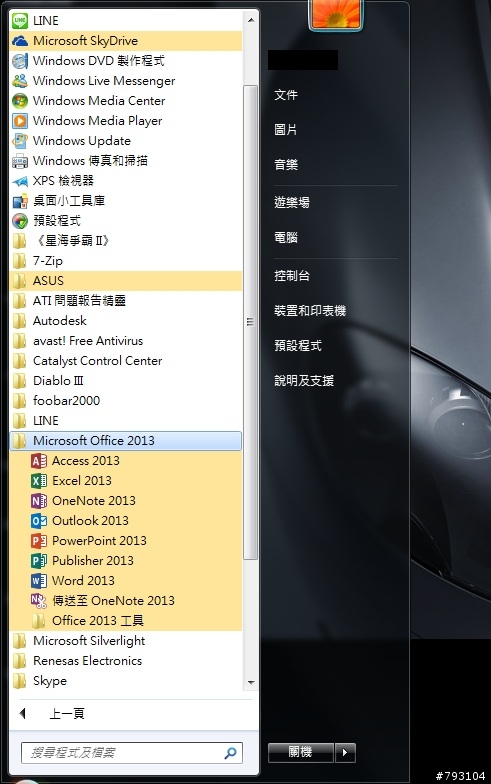
Task: Click 預設程式 icon in program list
Action: point(20,220)
